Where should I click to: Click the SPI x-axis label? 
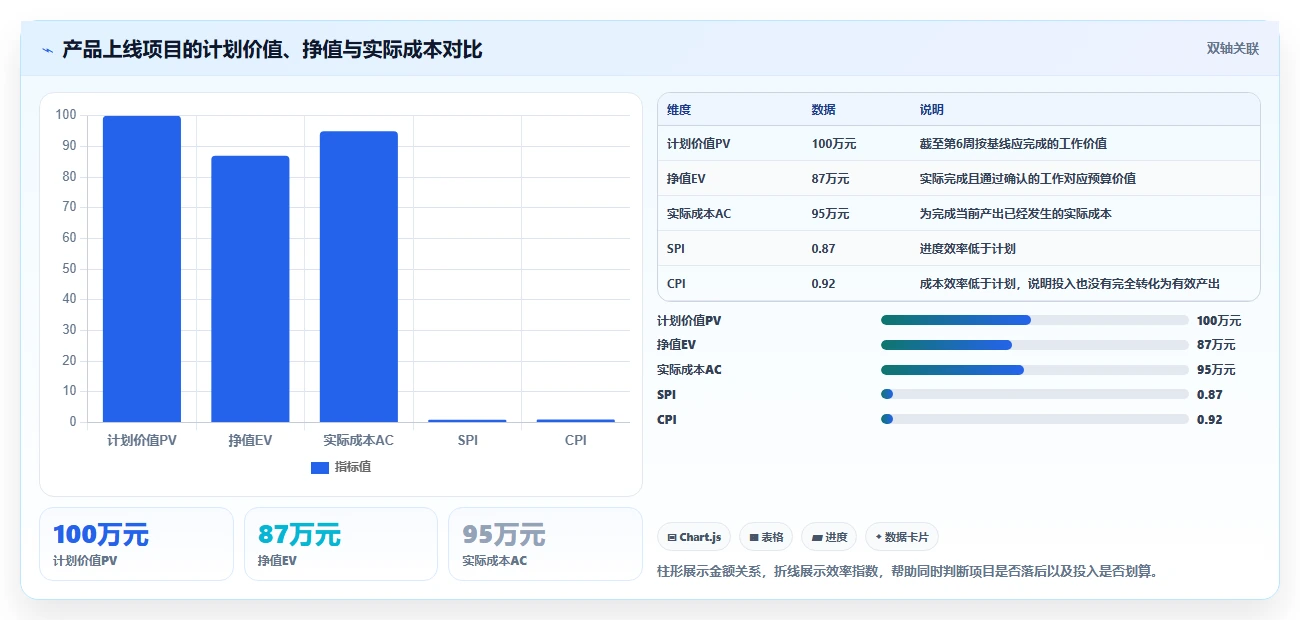pos(467,440)
